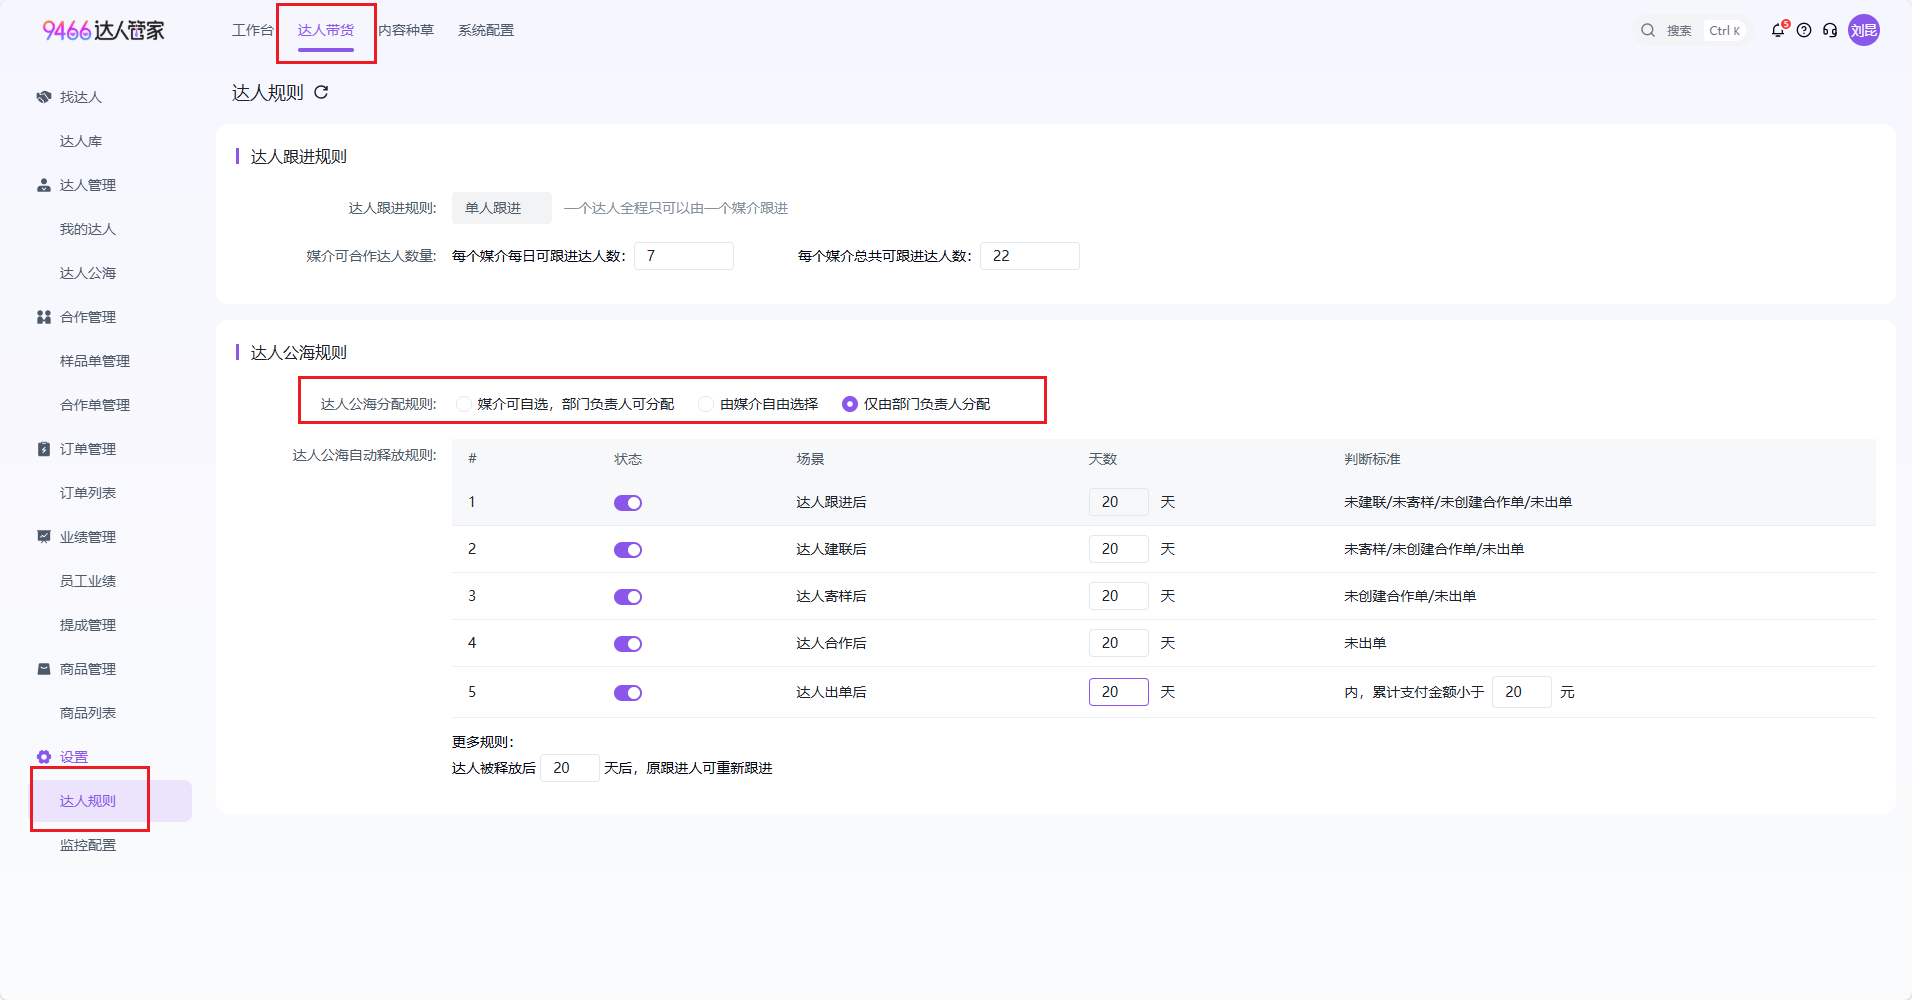
Task: Open the 单人跟进 rule selector
Action: pos(502,208)
